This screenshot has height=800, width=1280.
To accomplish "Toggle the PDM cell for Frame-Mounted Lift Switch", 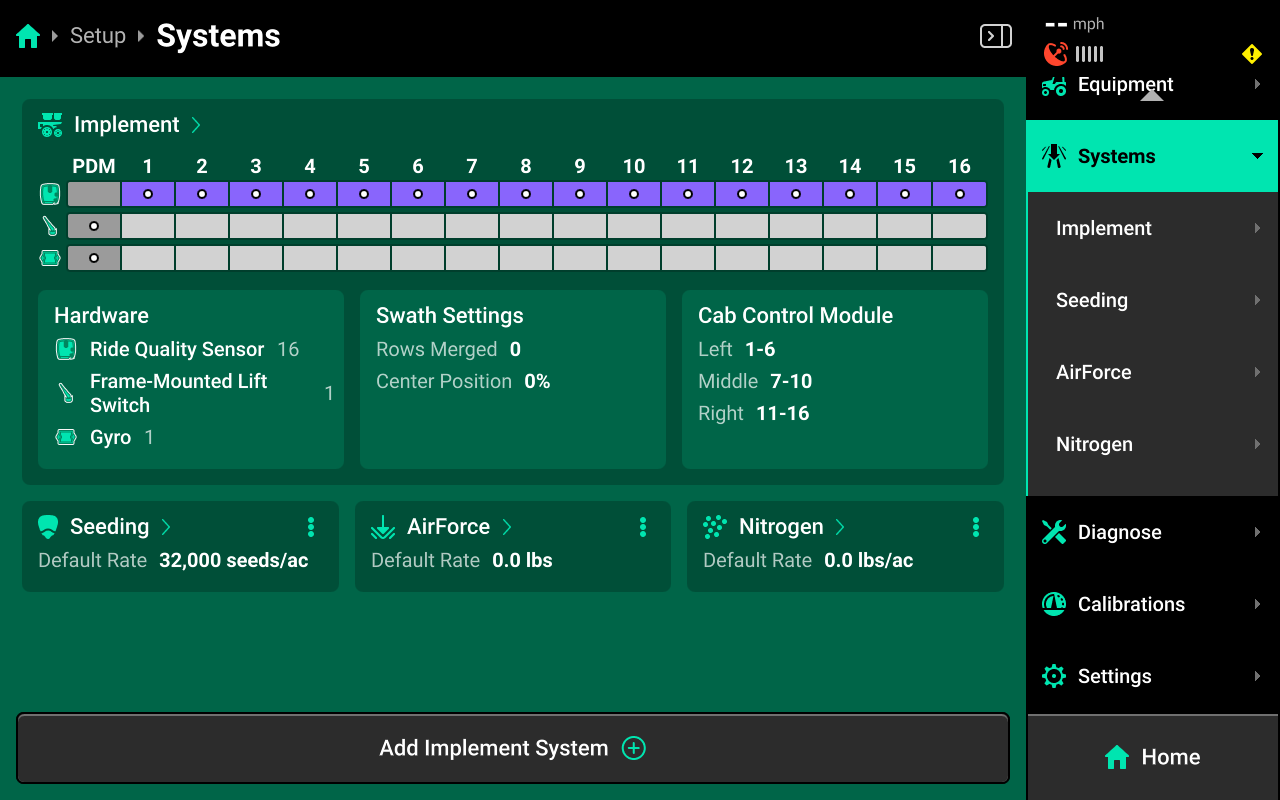I will 93,225.
